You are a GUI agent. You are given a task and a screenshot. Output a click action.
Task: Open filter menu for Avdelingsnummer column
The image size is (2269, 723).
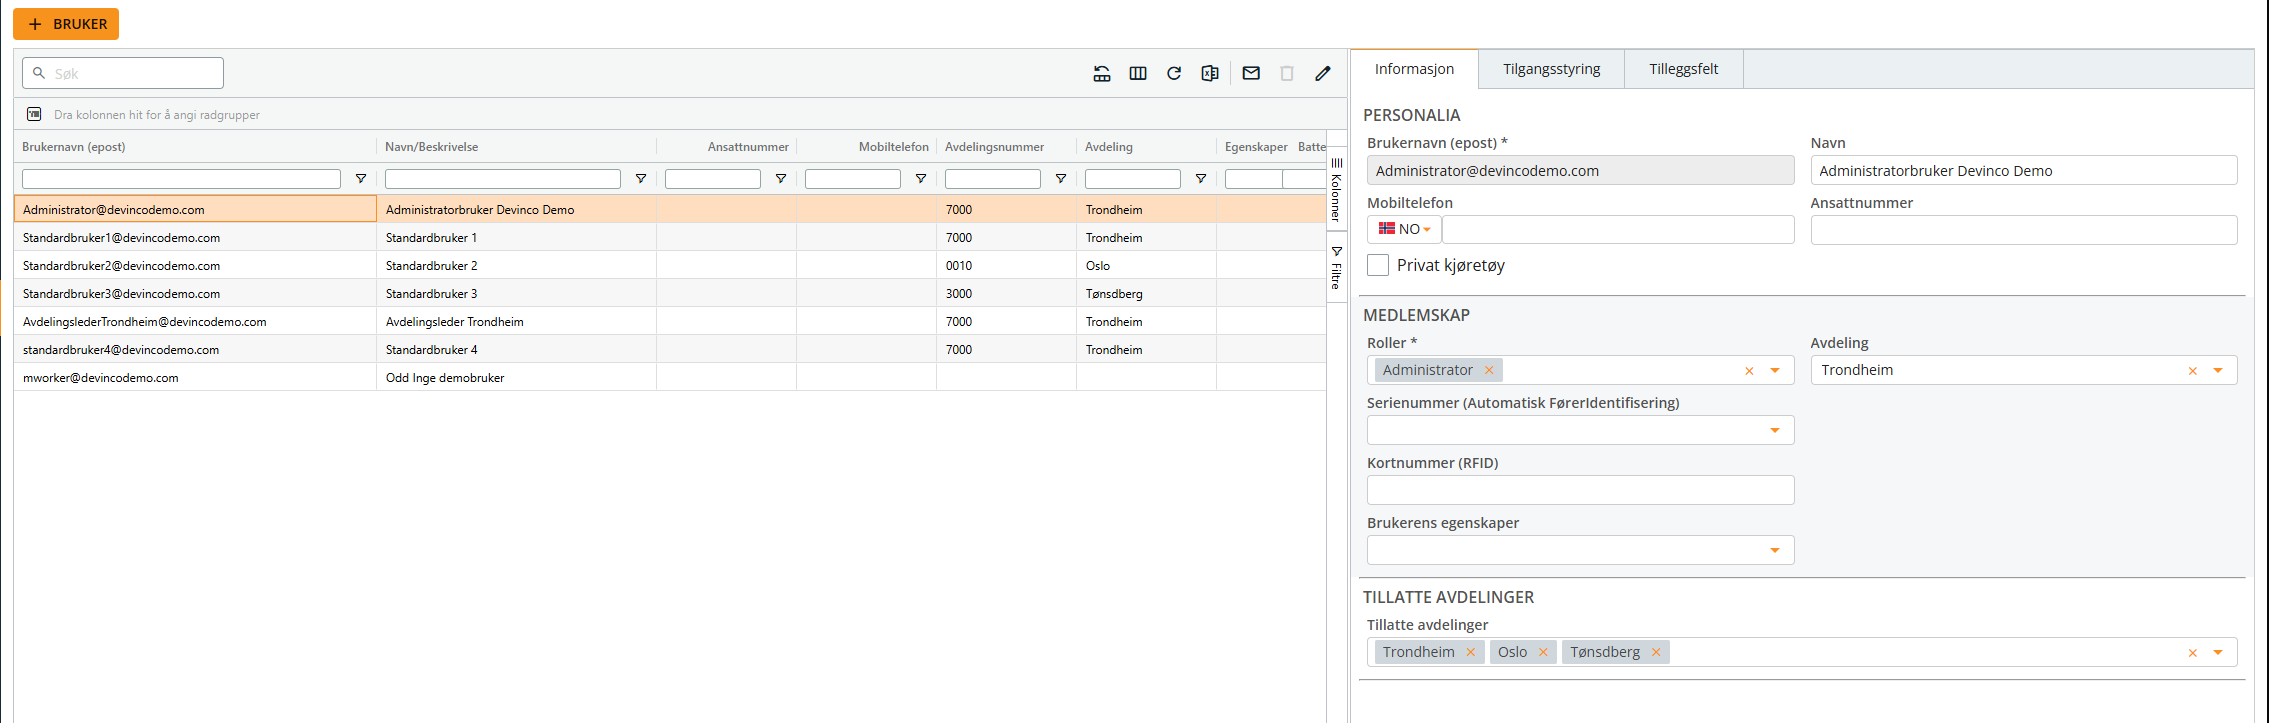coord(1061,179)
